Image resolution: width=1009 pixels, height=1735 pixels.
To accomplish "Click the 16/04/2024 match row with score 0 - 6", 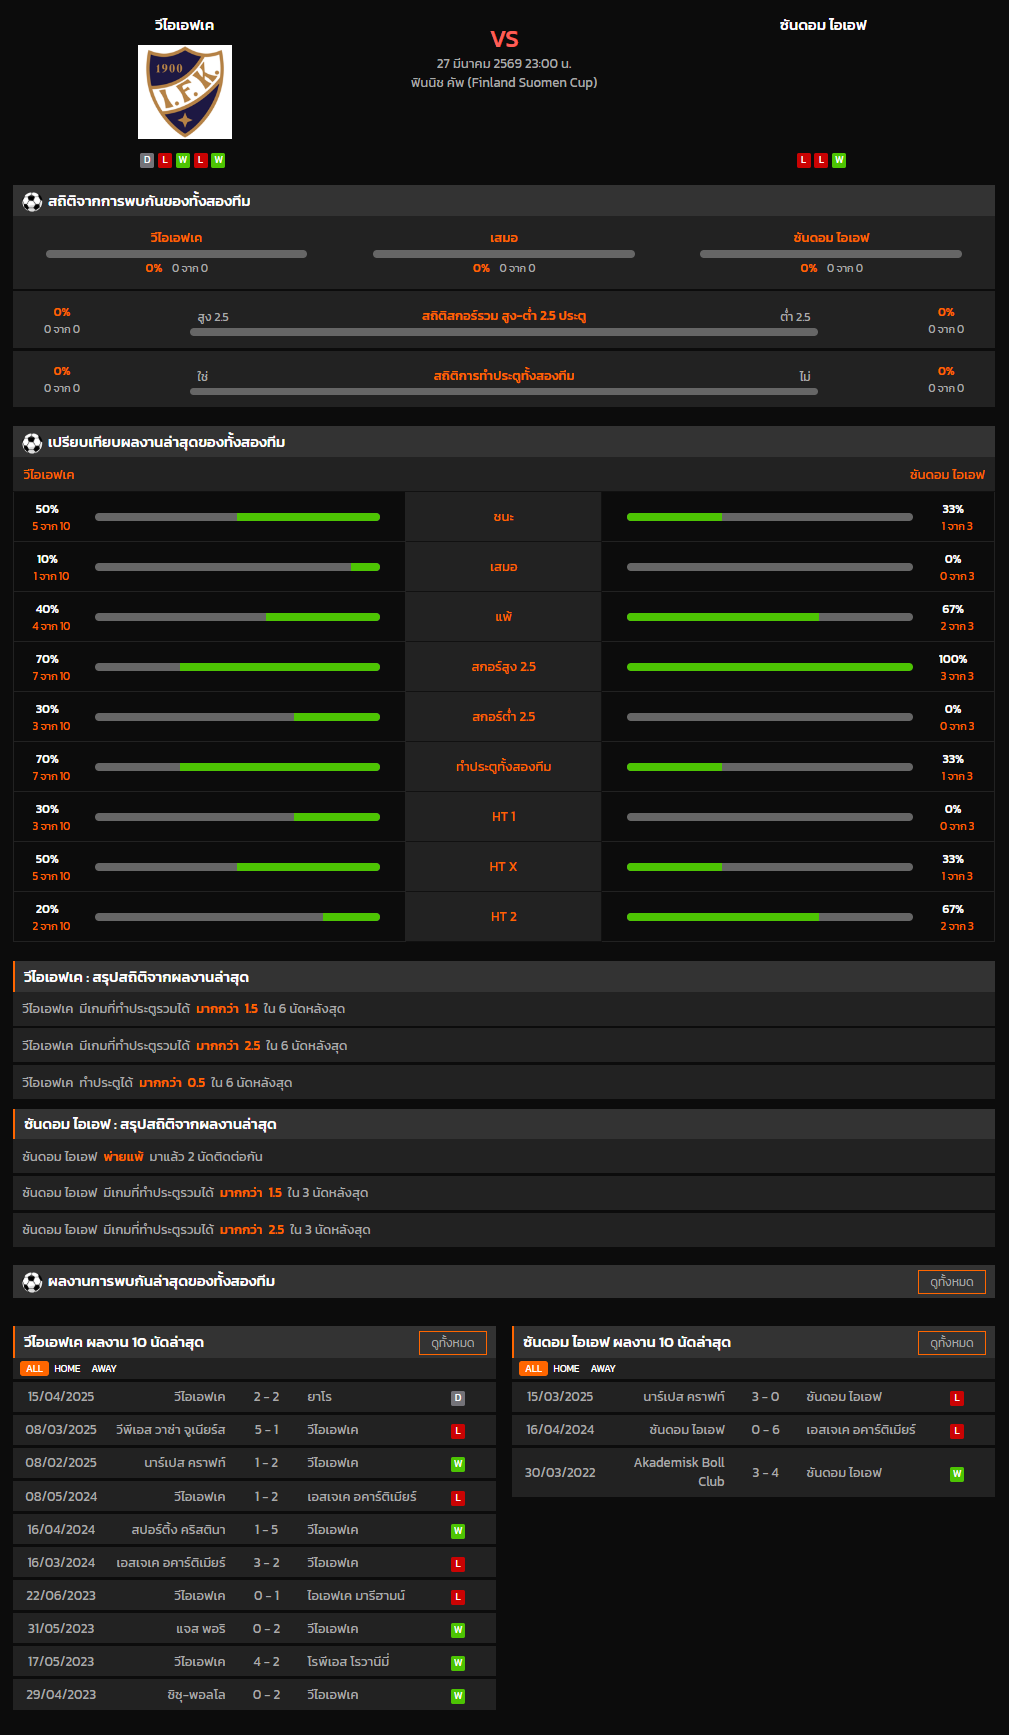I will point(752,1430).
